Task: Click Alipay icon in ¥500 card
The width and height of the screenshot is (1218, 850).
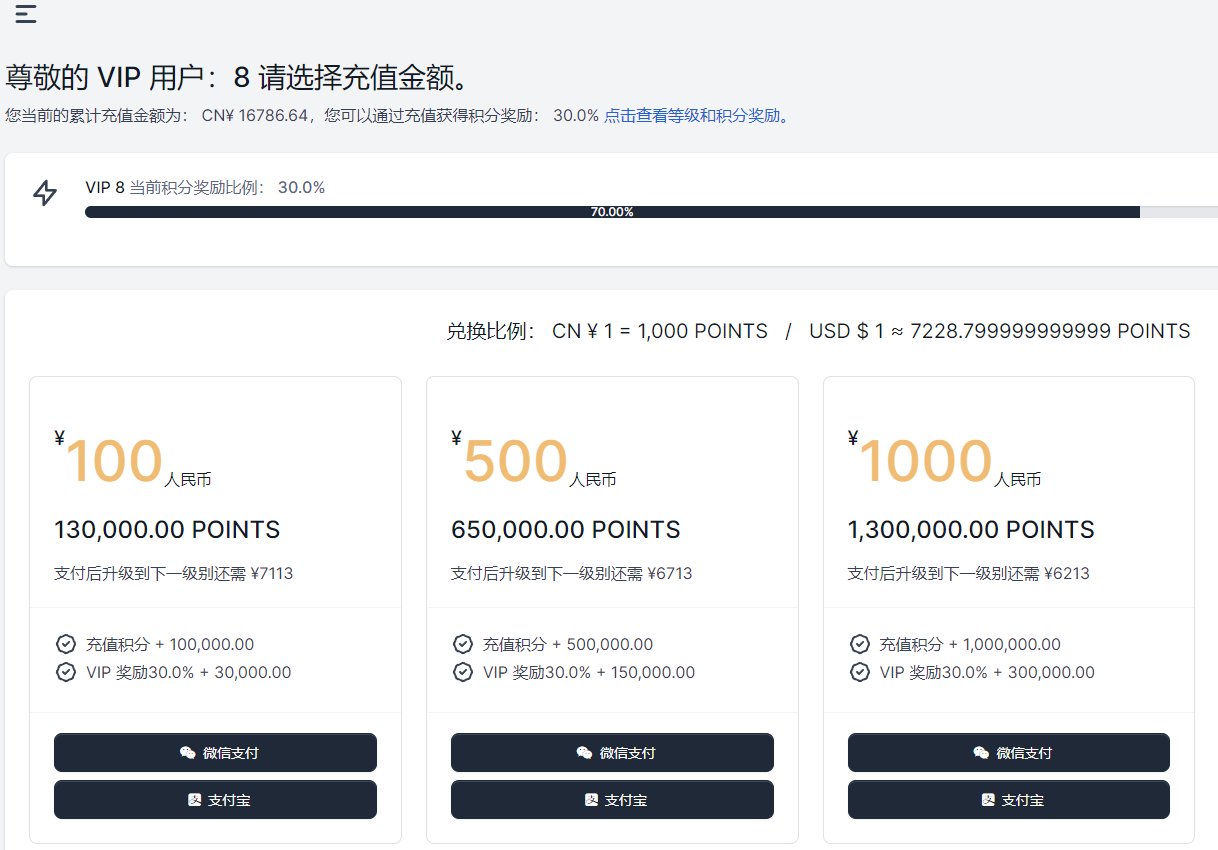Action: coord(592,800)
